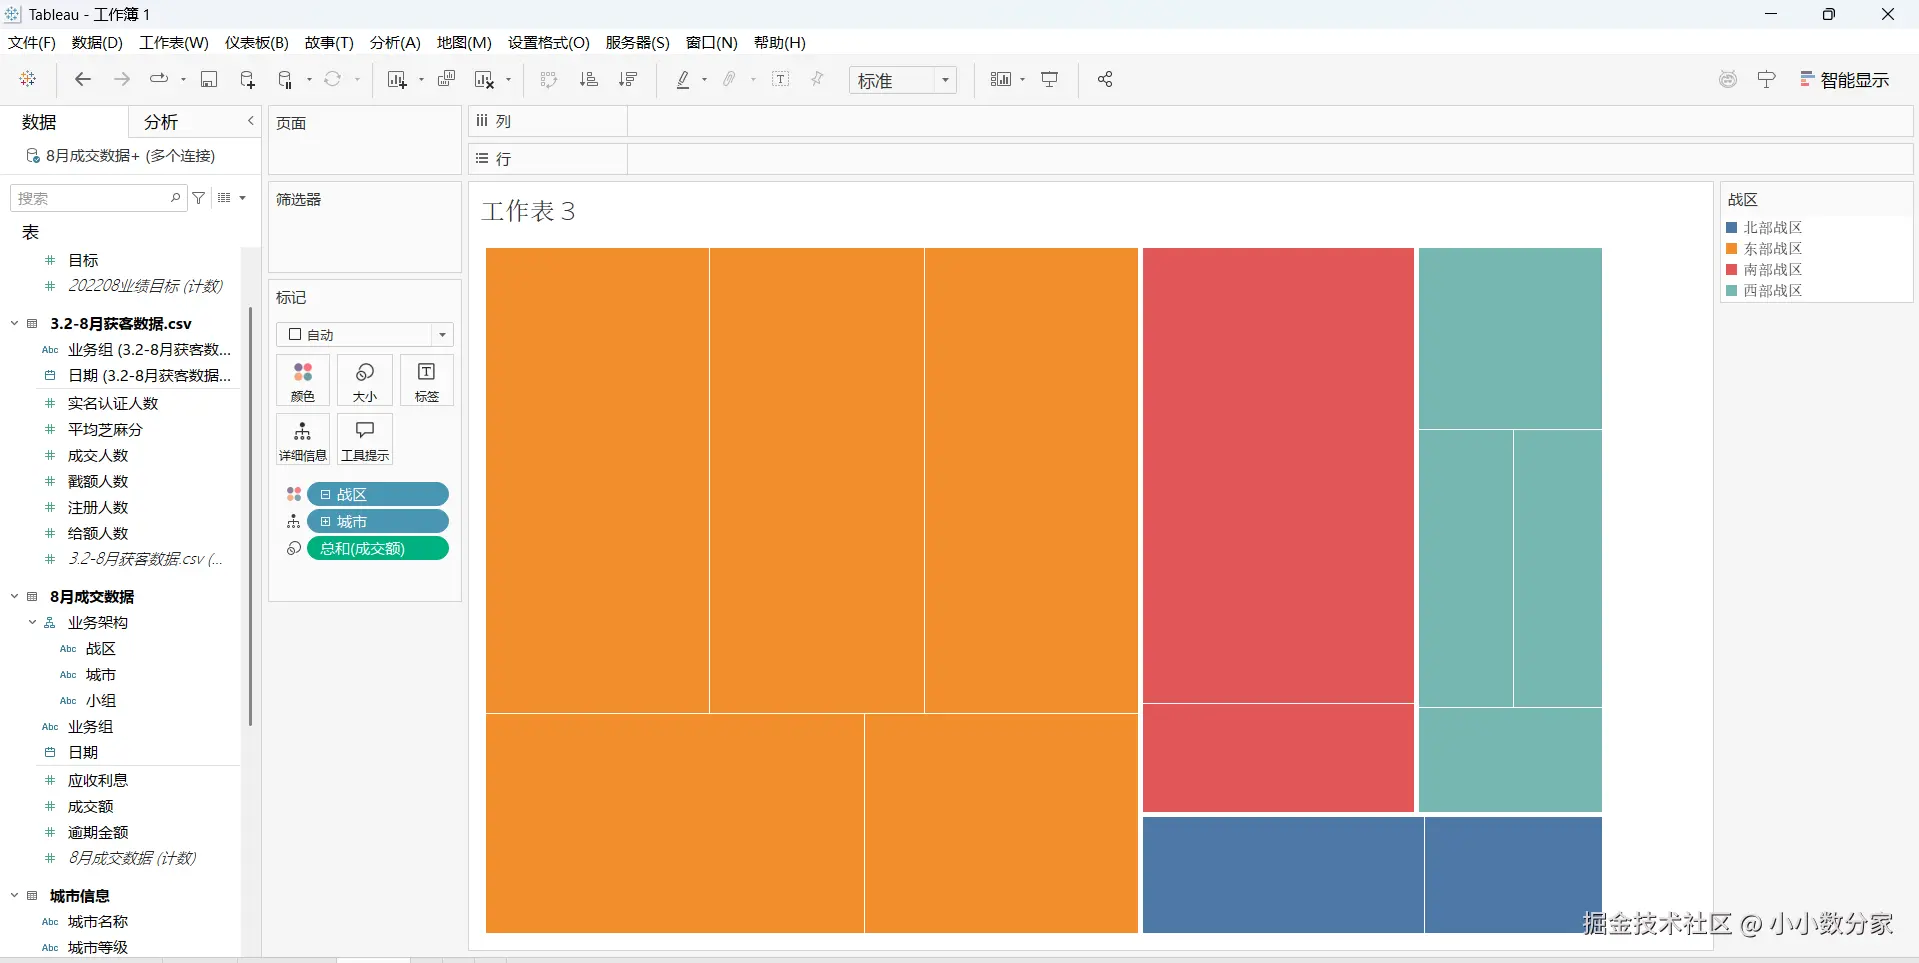Select the 成交额 measure field

coord(90,807)
